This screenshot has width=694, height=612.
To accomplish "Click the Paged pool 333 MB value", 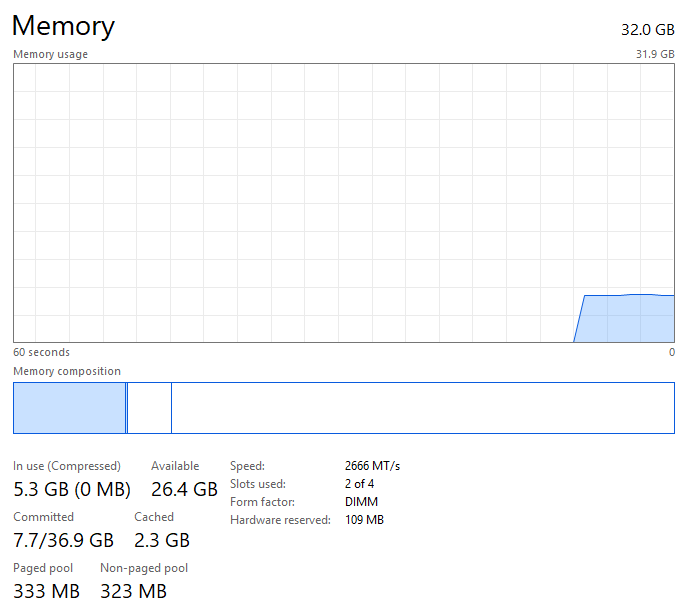I will click(46, 591).
